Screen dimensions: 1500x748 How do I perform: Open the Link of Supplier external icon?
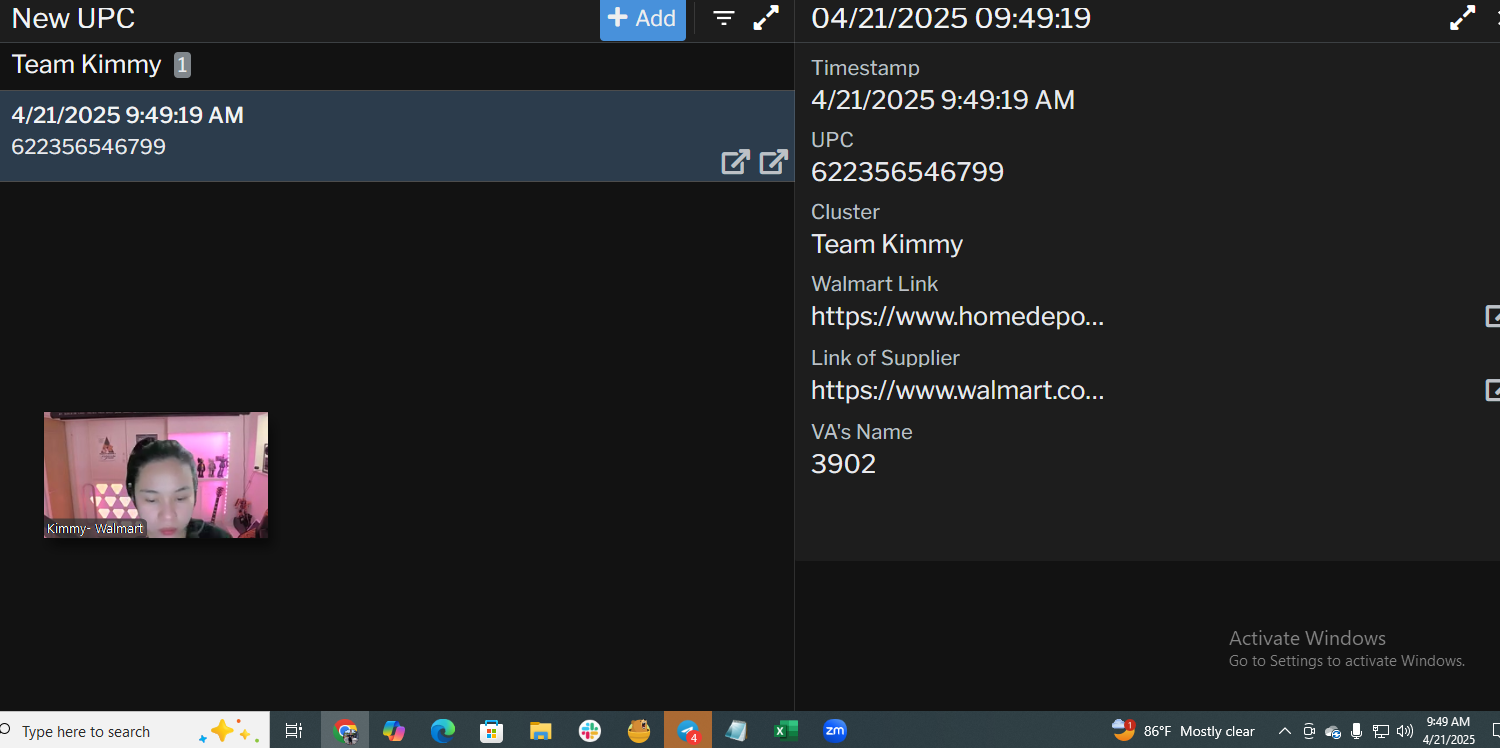(x=1492, y=390)
